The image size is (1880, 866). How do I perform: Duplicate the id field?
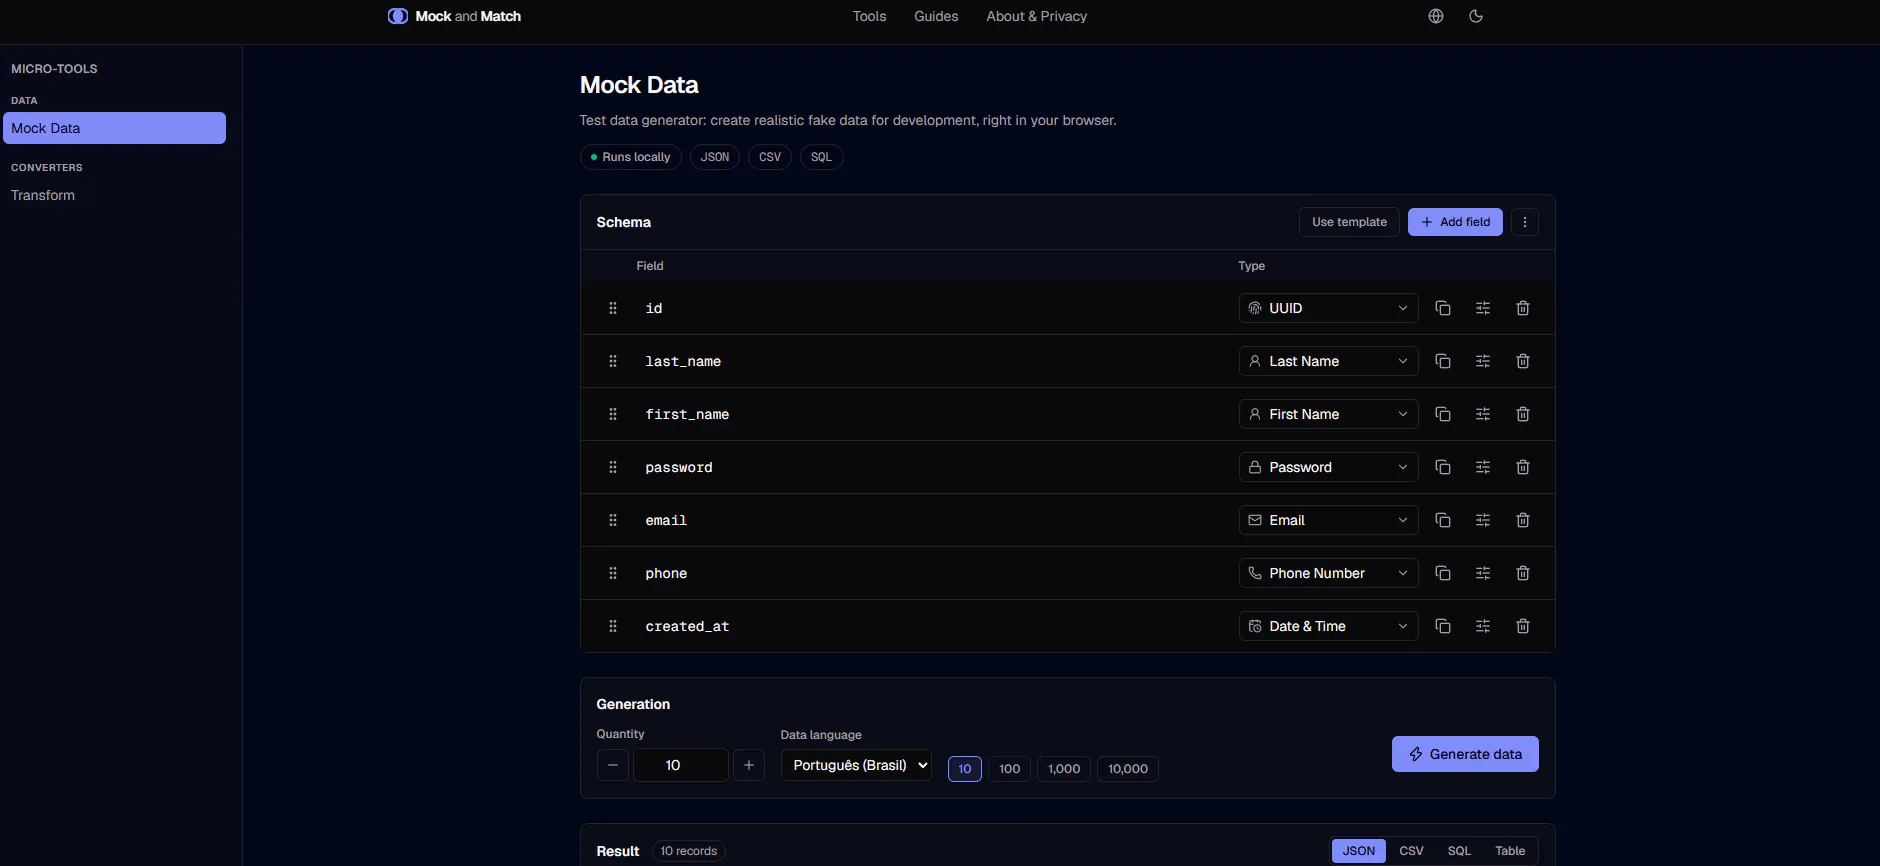(1442, 308)
